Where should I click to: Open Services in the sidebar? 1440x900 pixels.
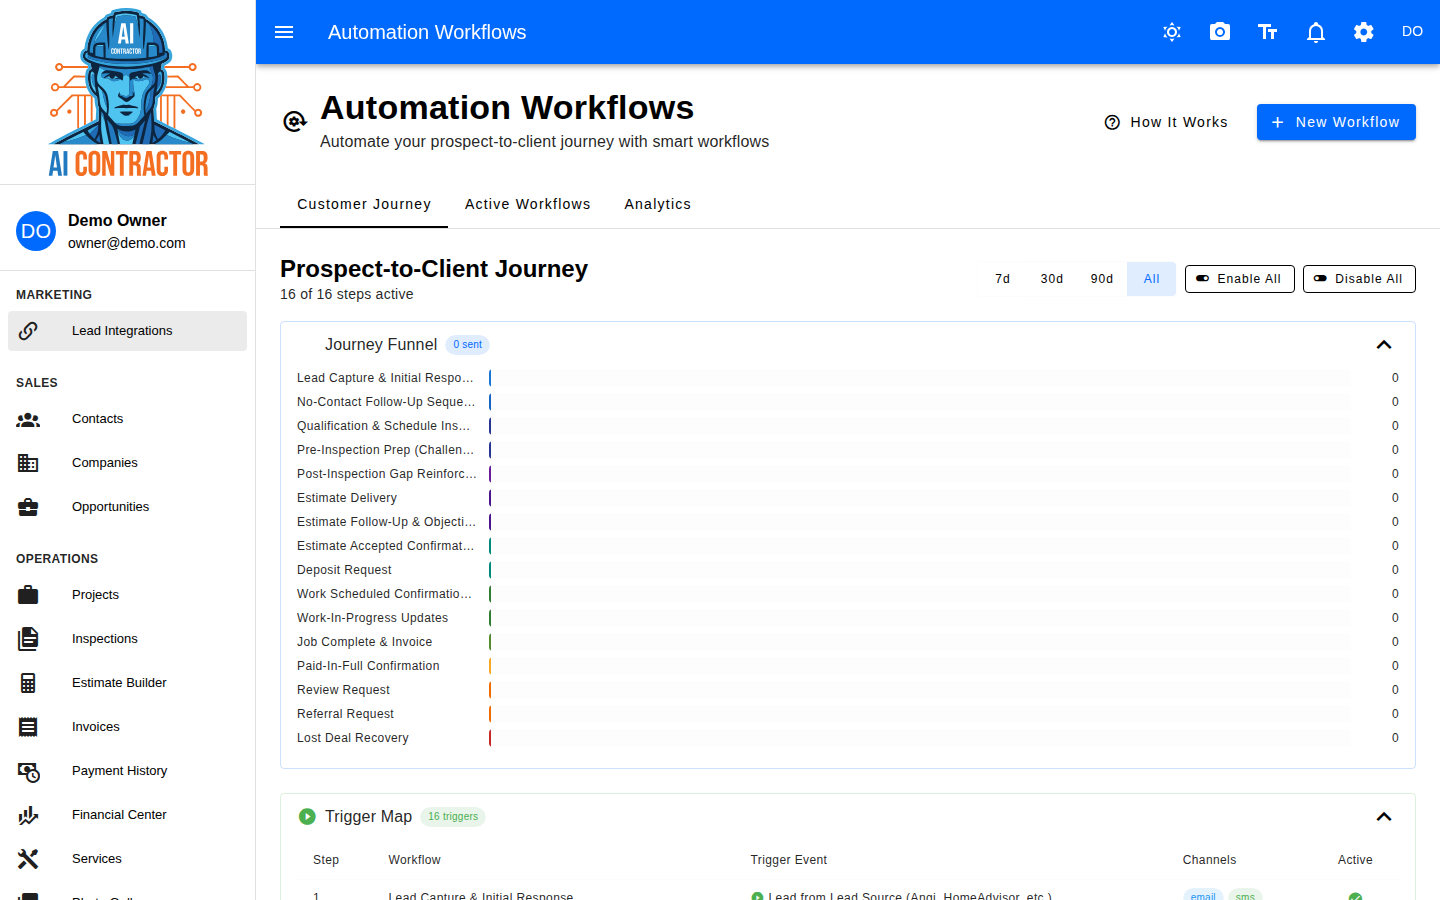(127, 859)
